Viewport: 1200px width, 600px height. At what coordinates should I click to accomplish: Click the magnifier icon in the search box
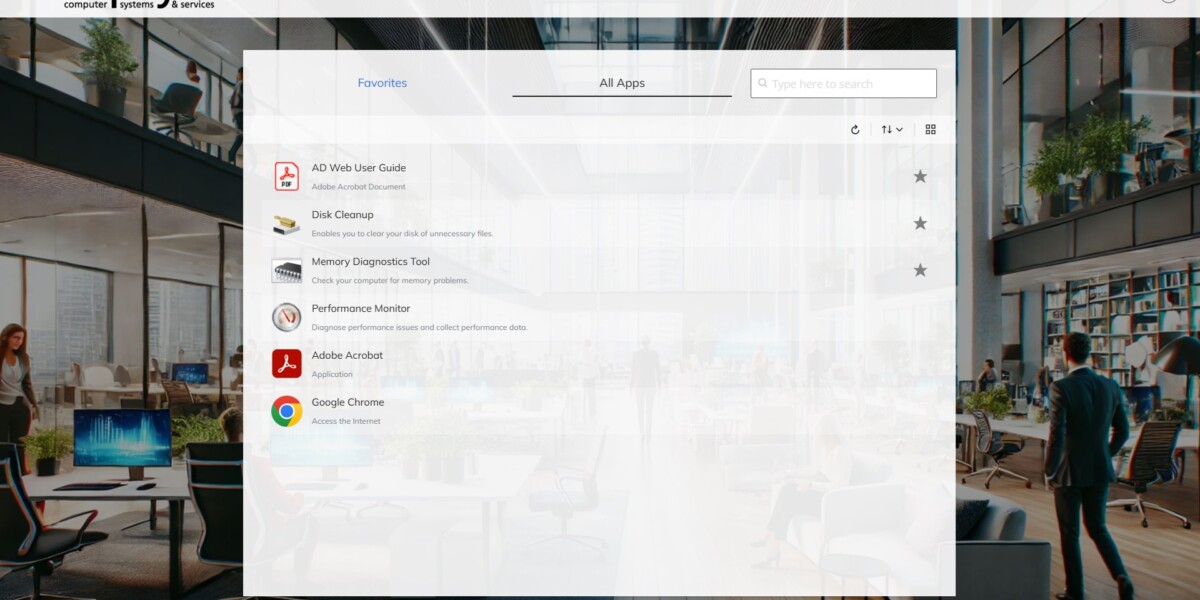763,83
